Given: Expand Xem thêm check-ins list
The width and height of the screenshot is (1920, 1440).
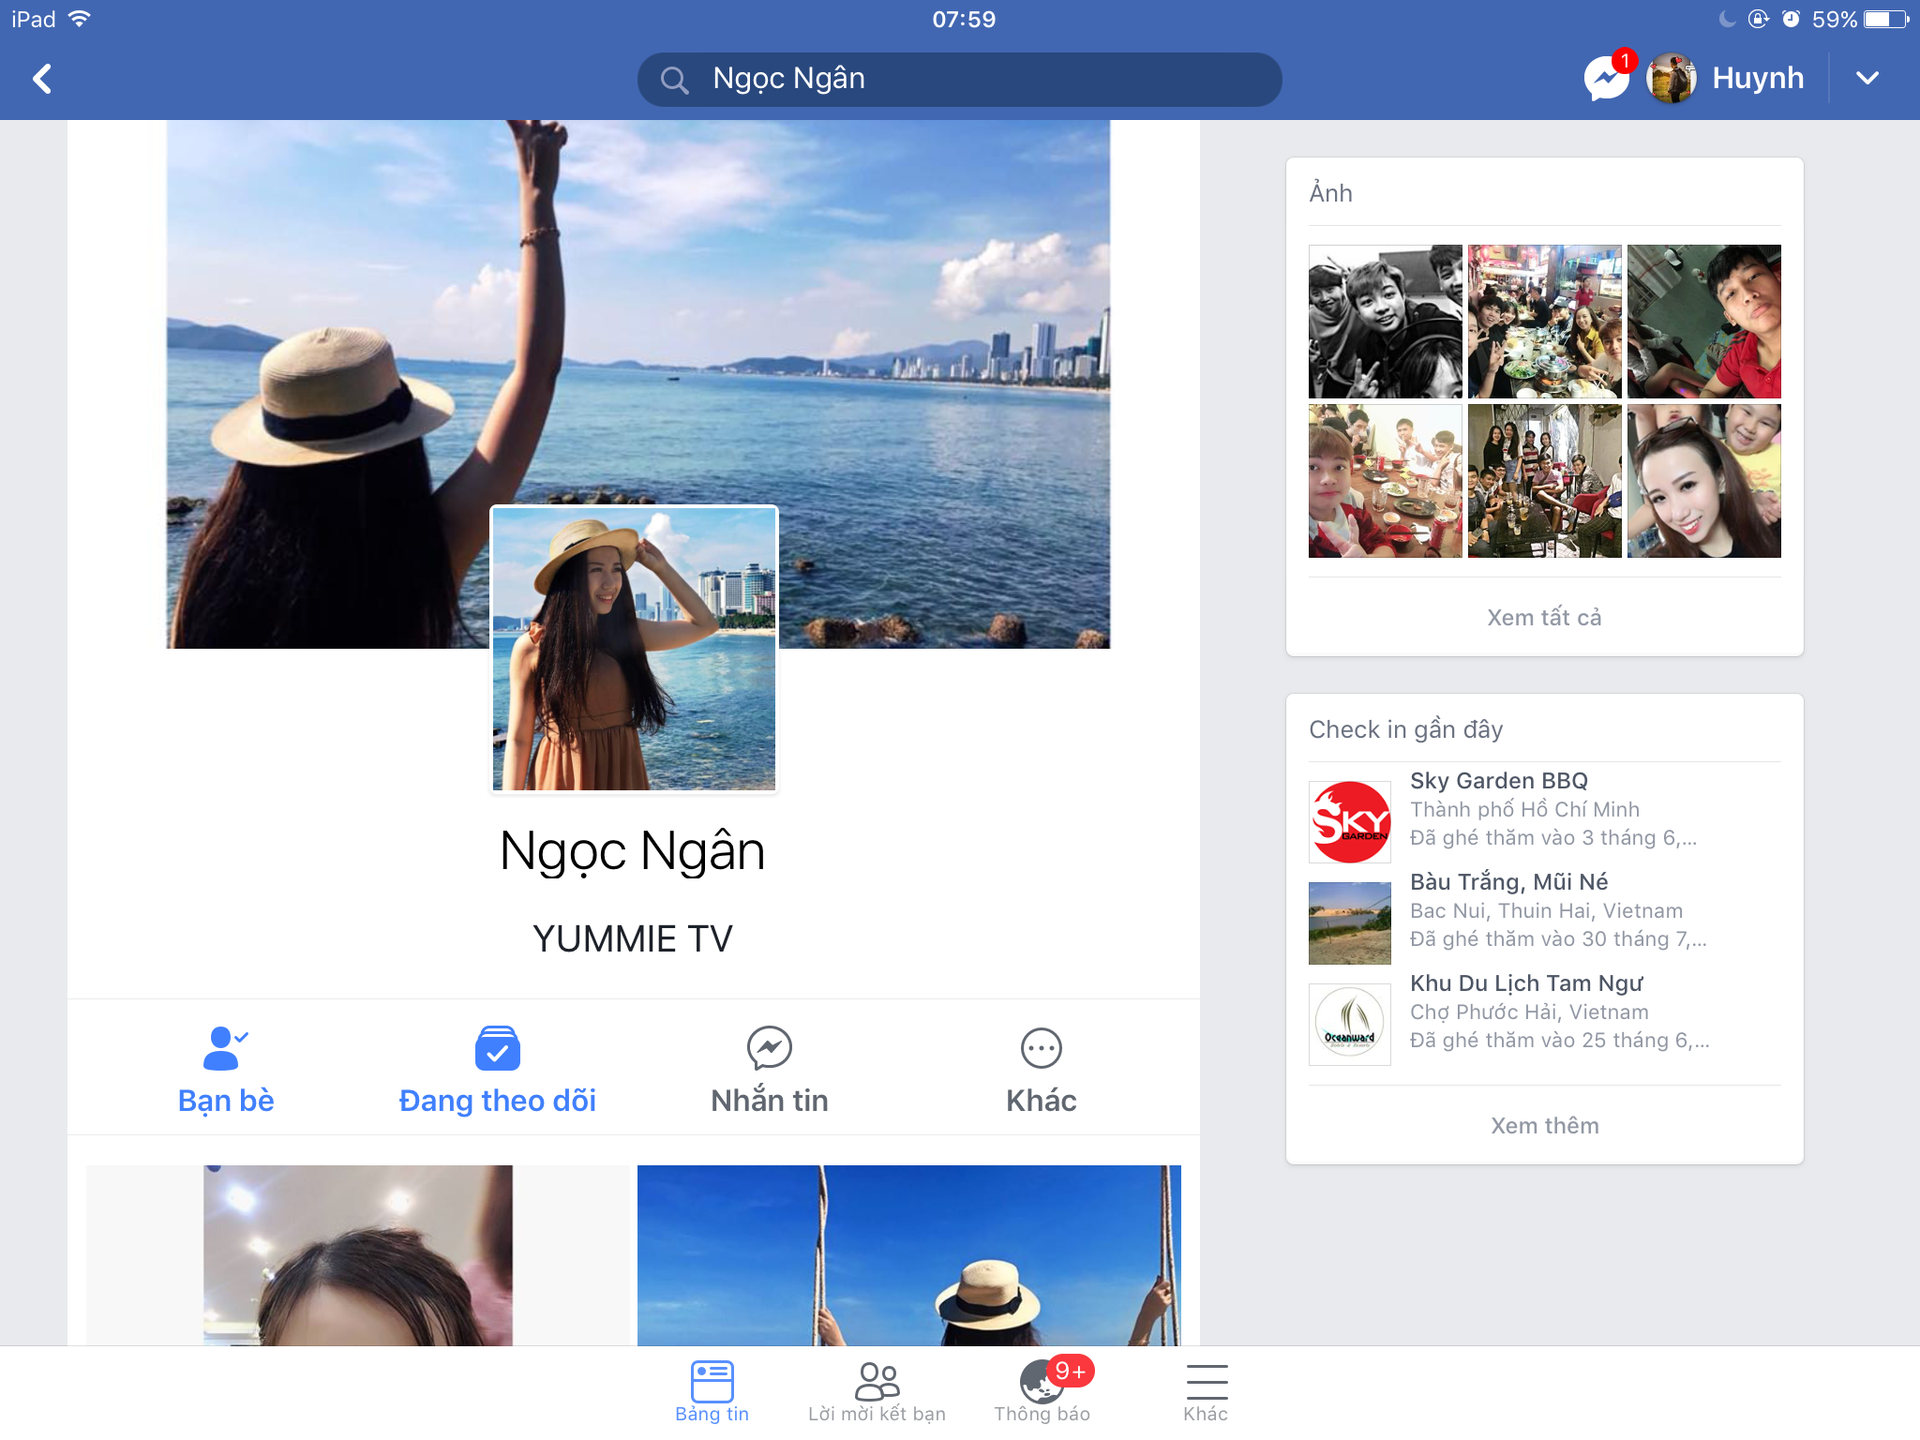Looking at the screenshot, I should pyautogui.click(x=1544, y=1126).
